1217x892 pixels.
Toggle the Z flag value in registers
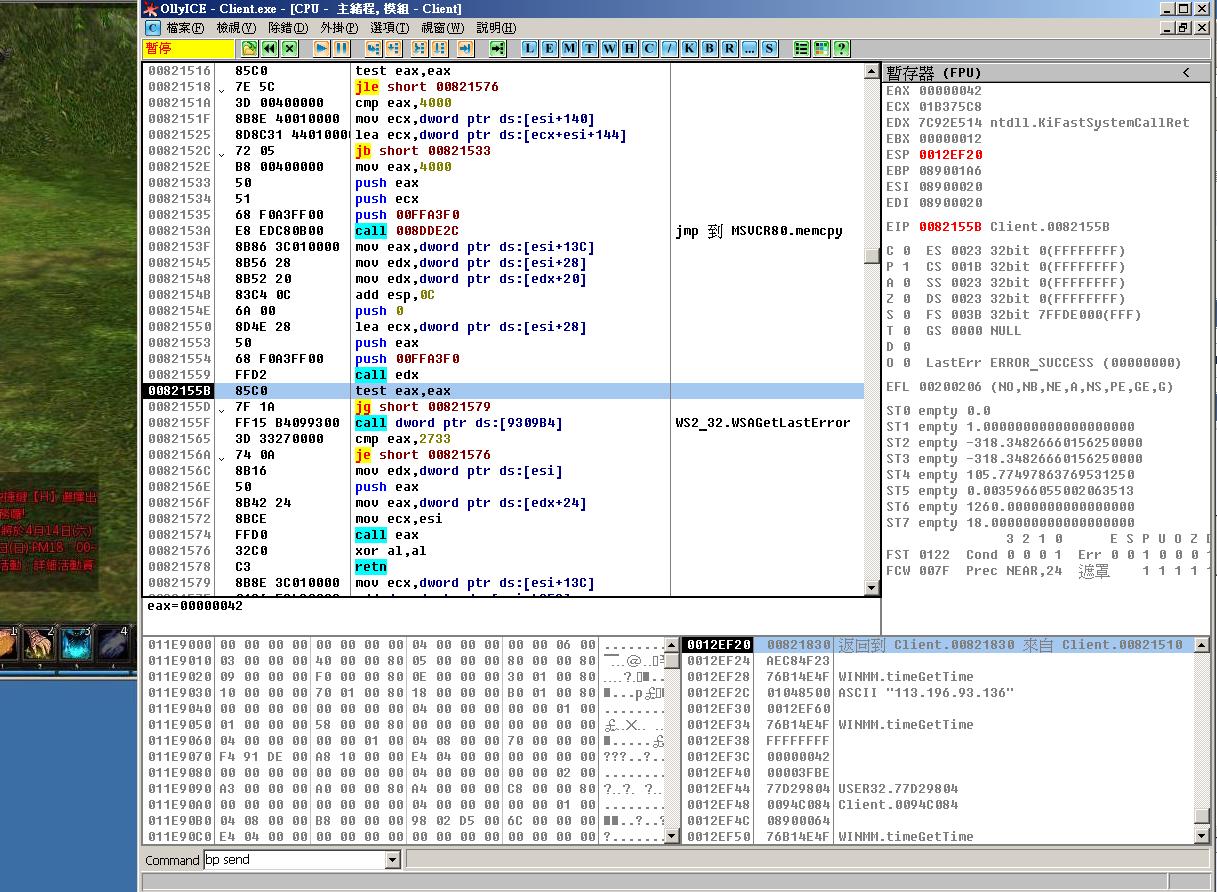905,299
